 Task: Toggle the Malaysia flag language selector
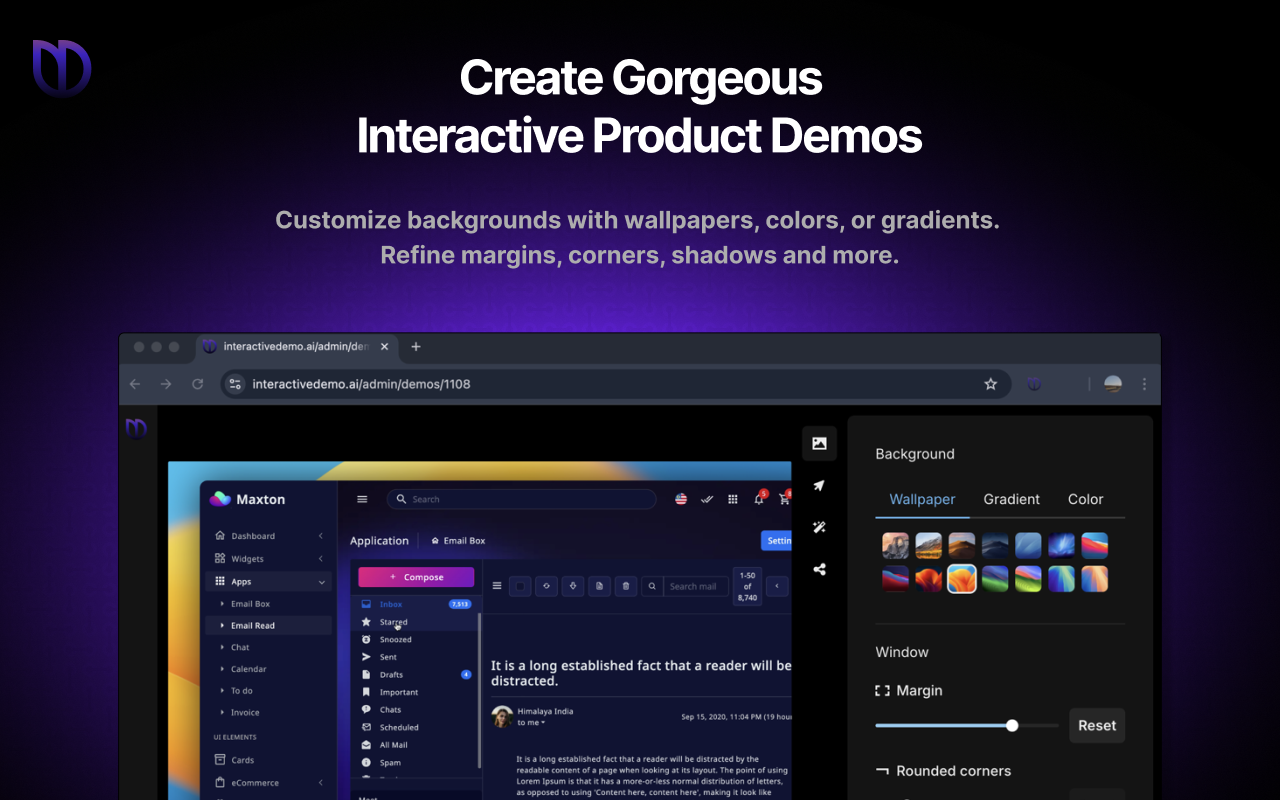tap(681, 498)
